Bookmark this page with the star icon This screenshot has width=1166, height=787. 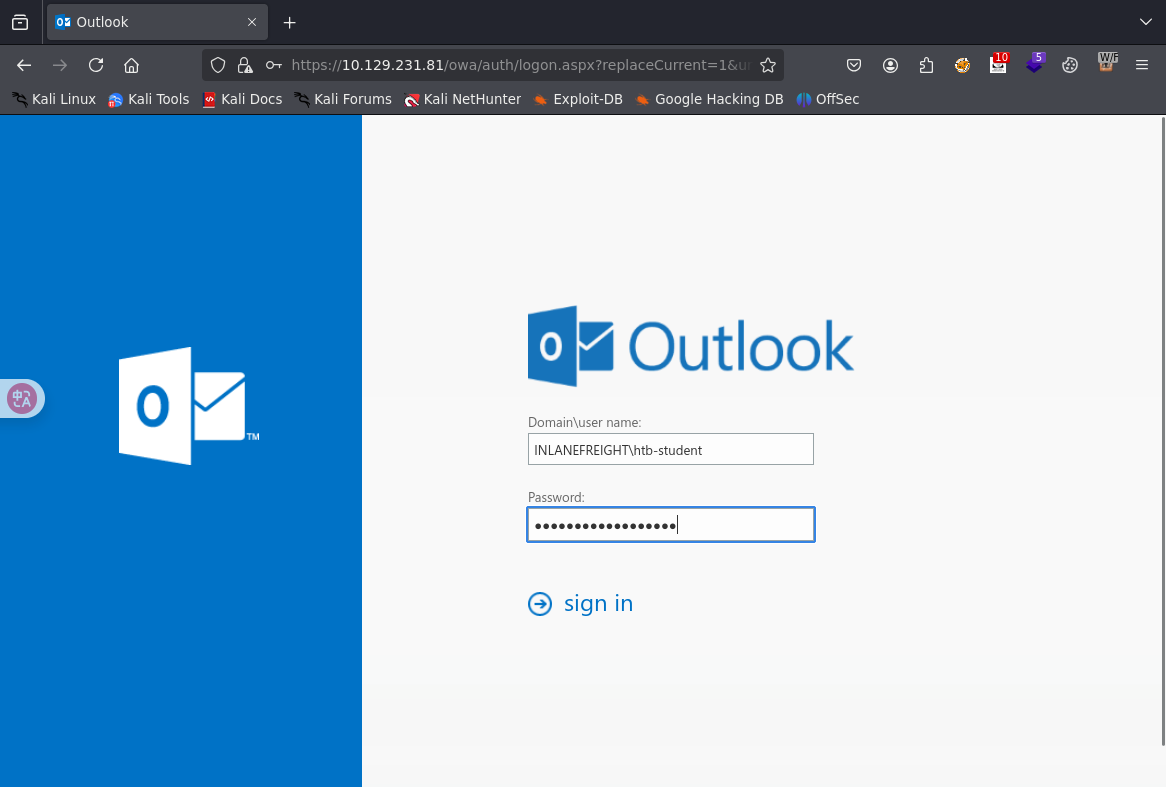point(768,65)
